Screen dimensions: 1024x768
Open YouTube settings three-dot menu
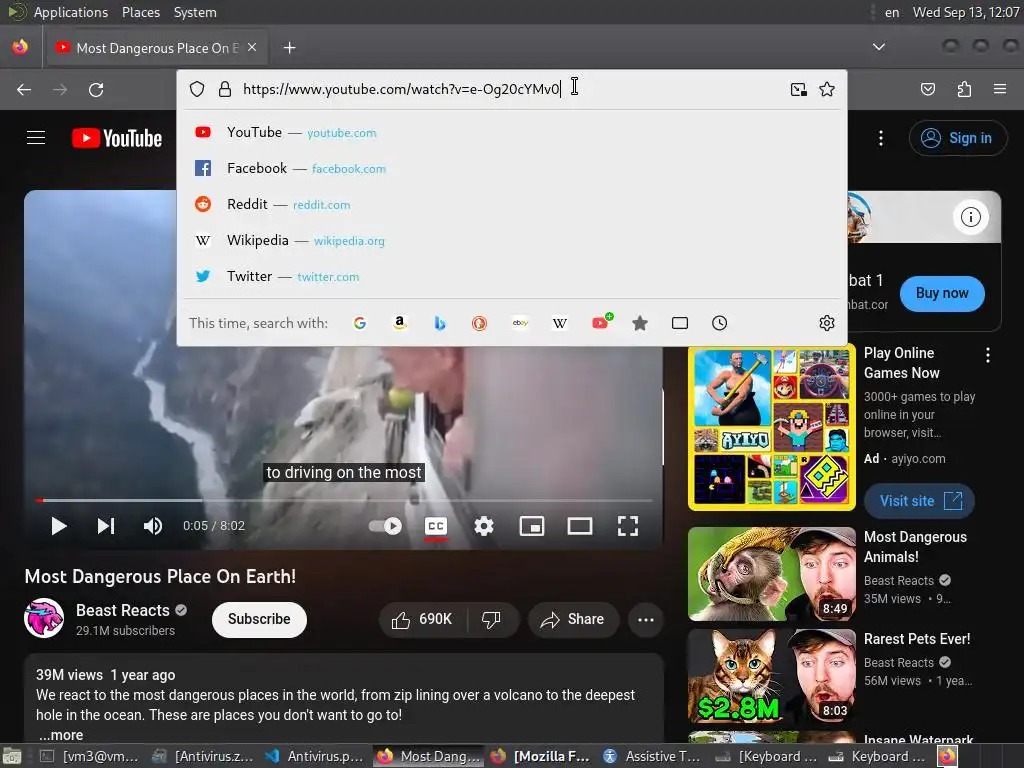pyautogui.click(x=881, y=138)
